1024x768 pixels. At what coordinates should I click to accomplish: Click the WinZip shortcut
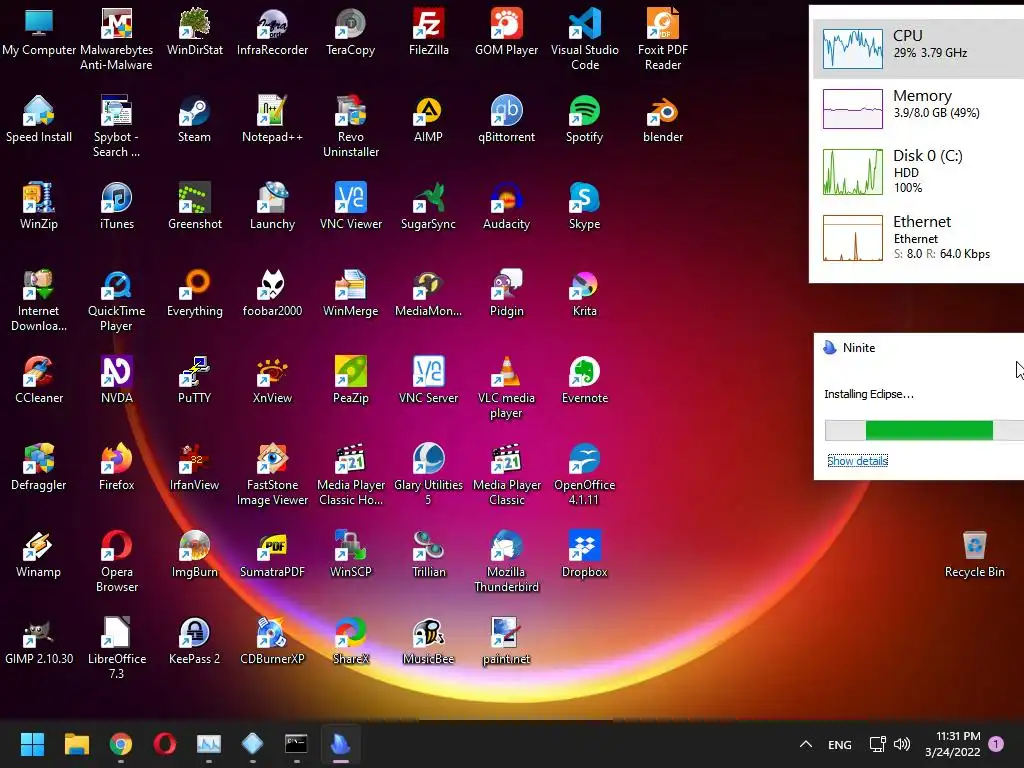[x=39, y=206]
